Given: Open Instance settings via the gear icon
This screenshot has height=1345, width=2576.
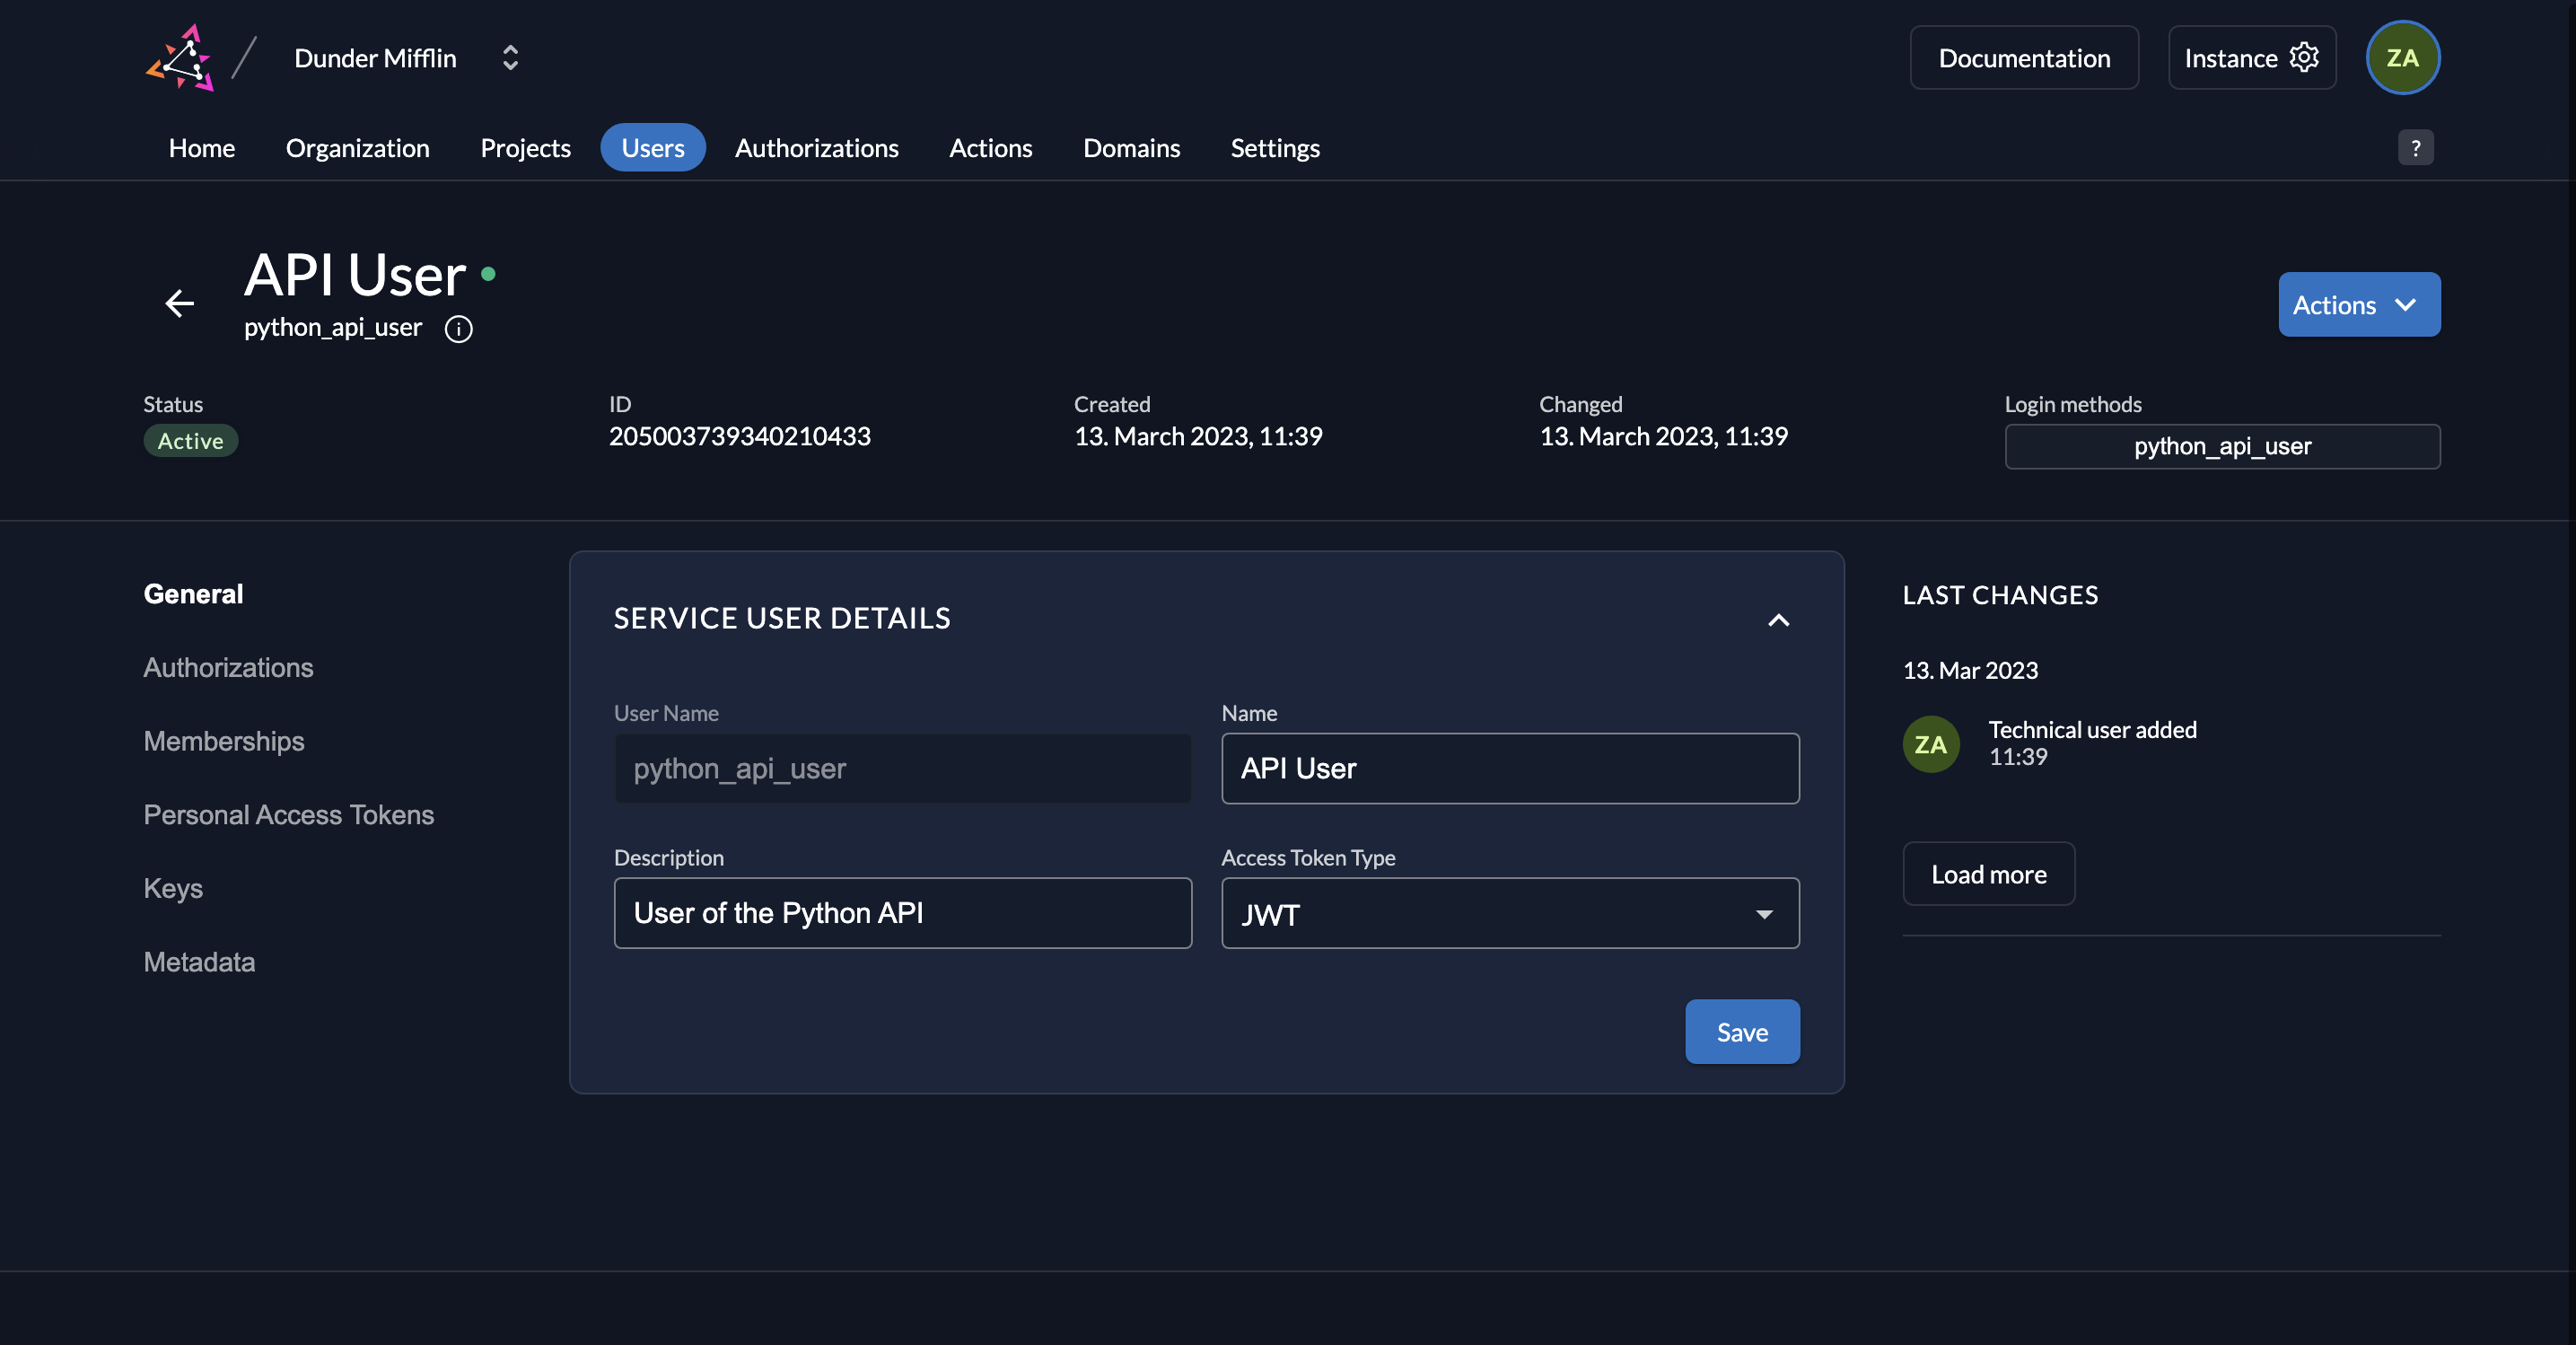Looking at the screenshot, I should (2304, 57).
